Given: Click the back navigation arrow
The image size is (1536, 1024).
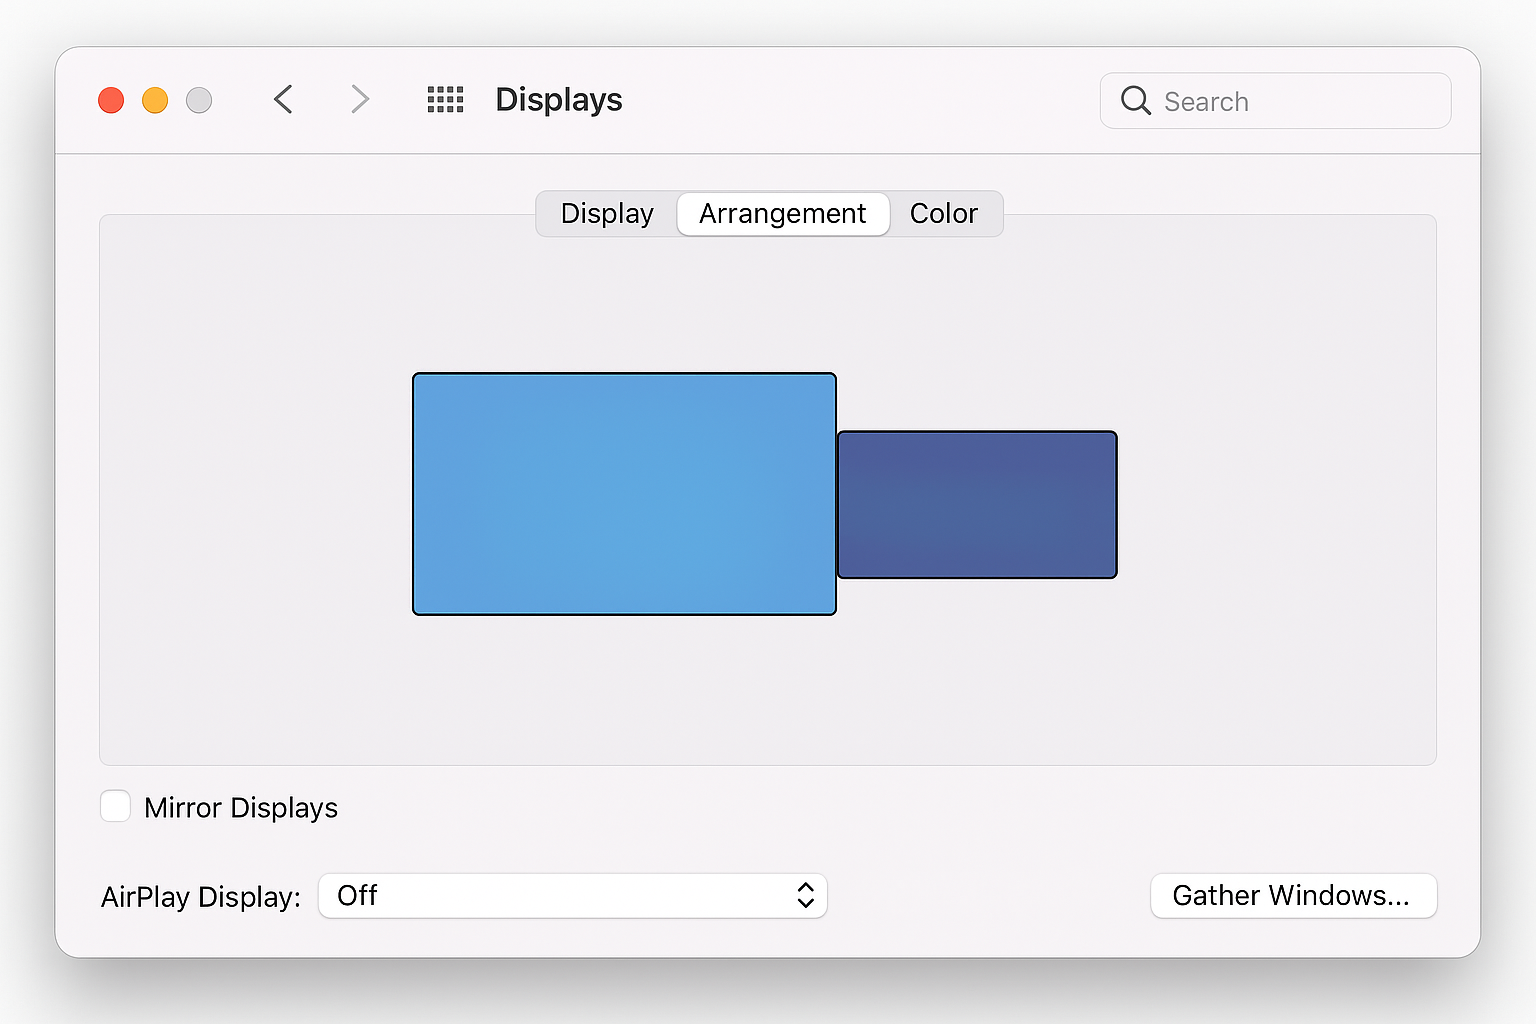Looking at the screenshot, I should tap(283, 100).
